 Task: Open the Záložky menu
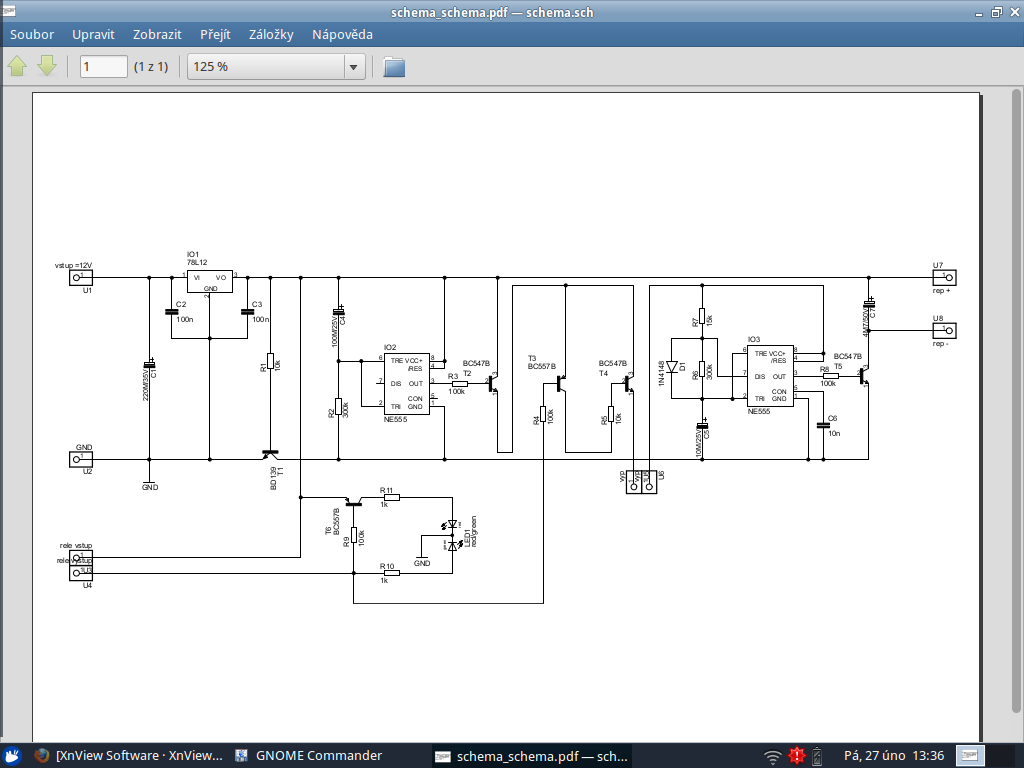pyautogui.click(x=271, y=34)
